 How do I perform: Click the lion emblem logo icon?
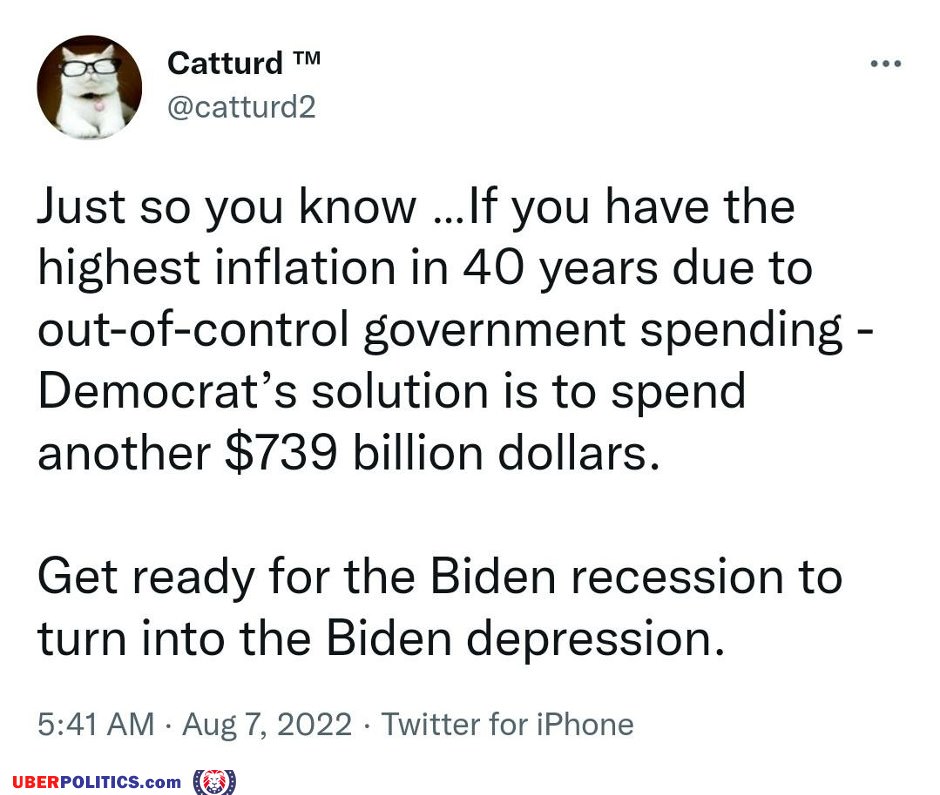pos(214,782)
